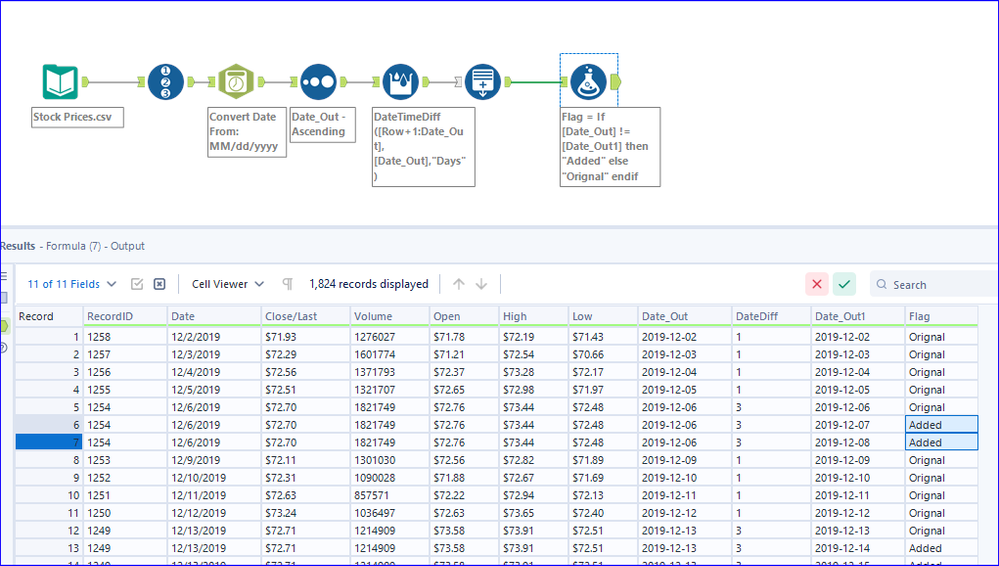Select the Multi-Row Formula tool icon

pyautogui.click(x=400, y=82)
